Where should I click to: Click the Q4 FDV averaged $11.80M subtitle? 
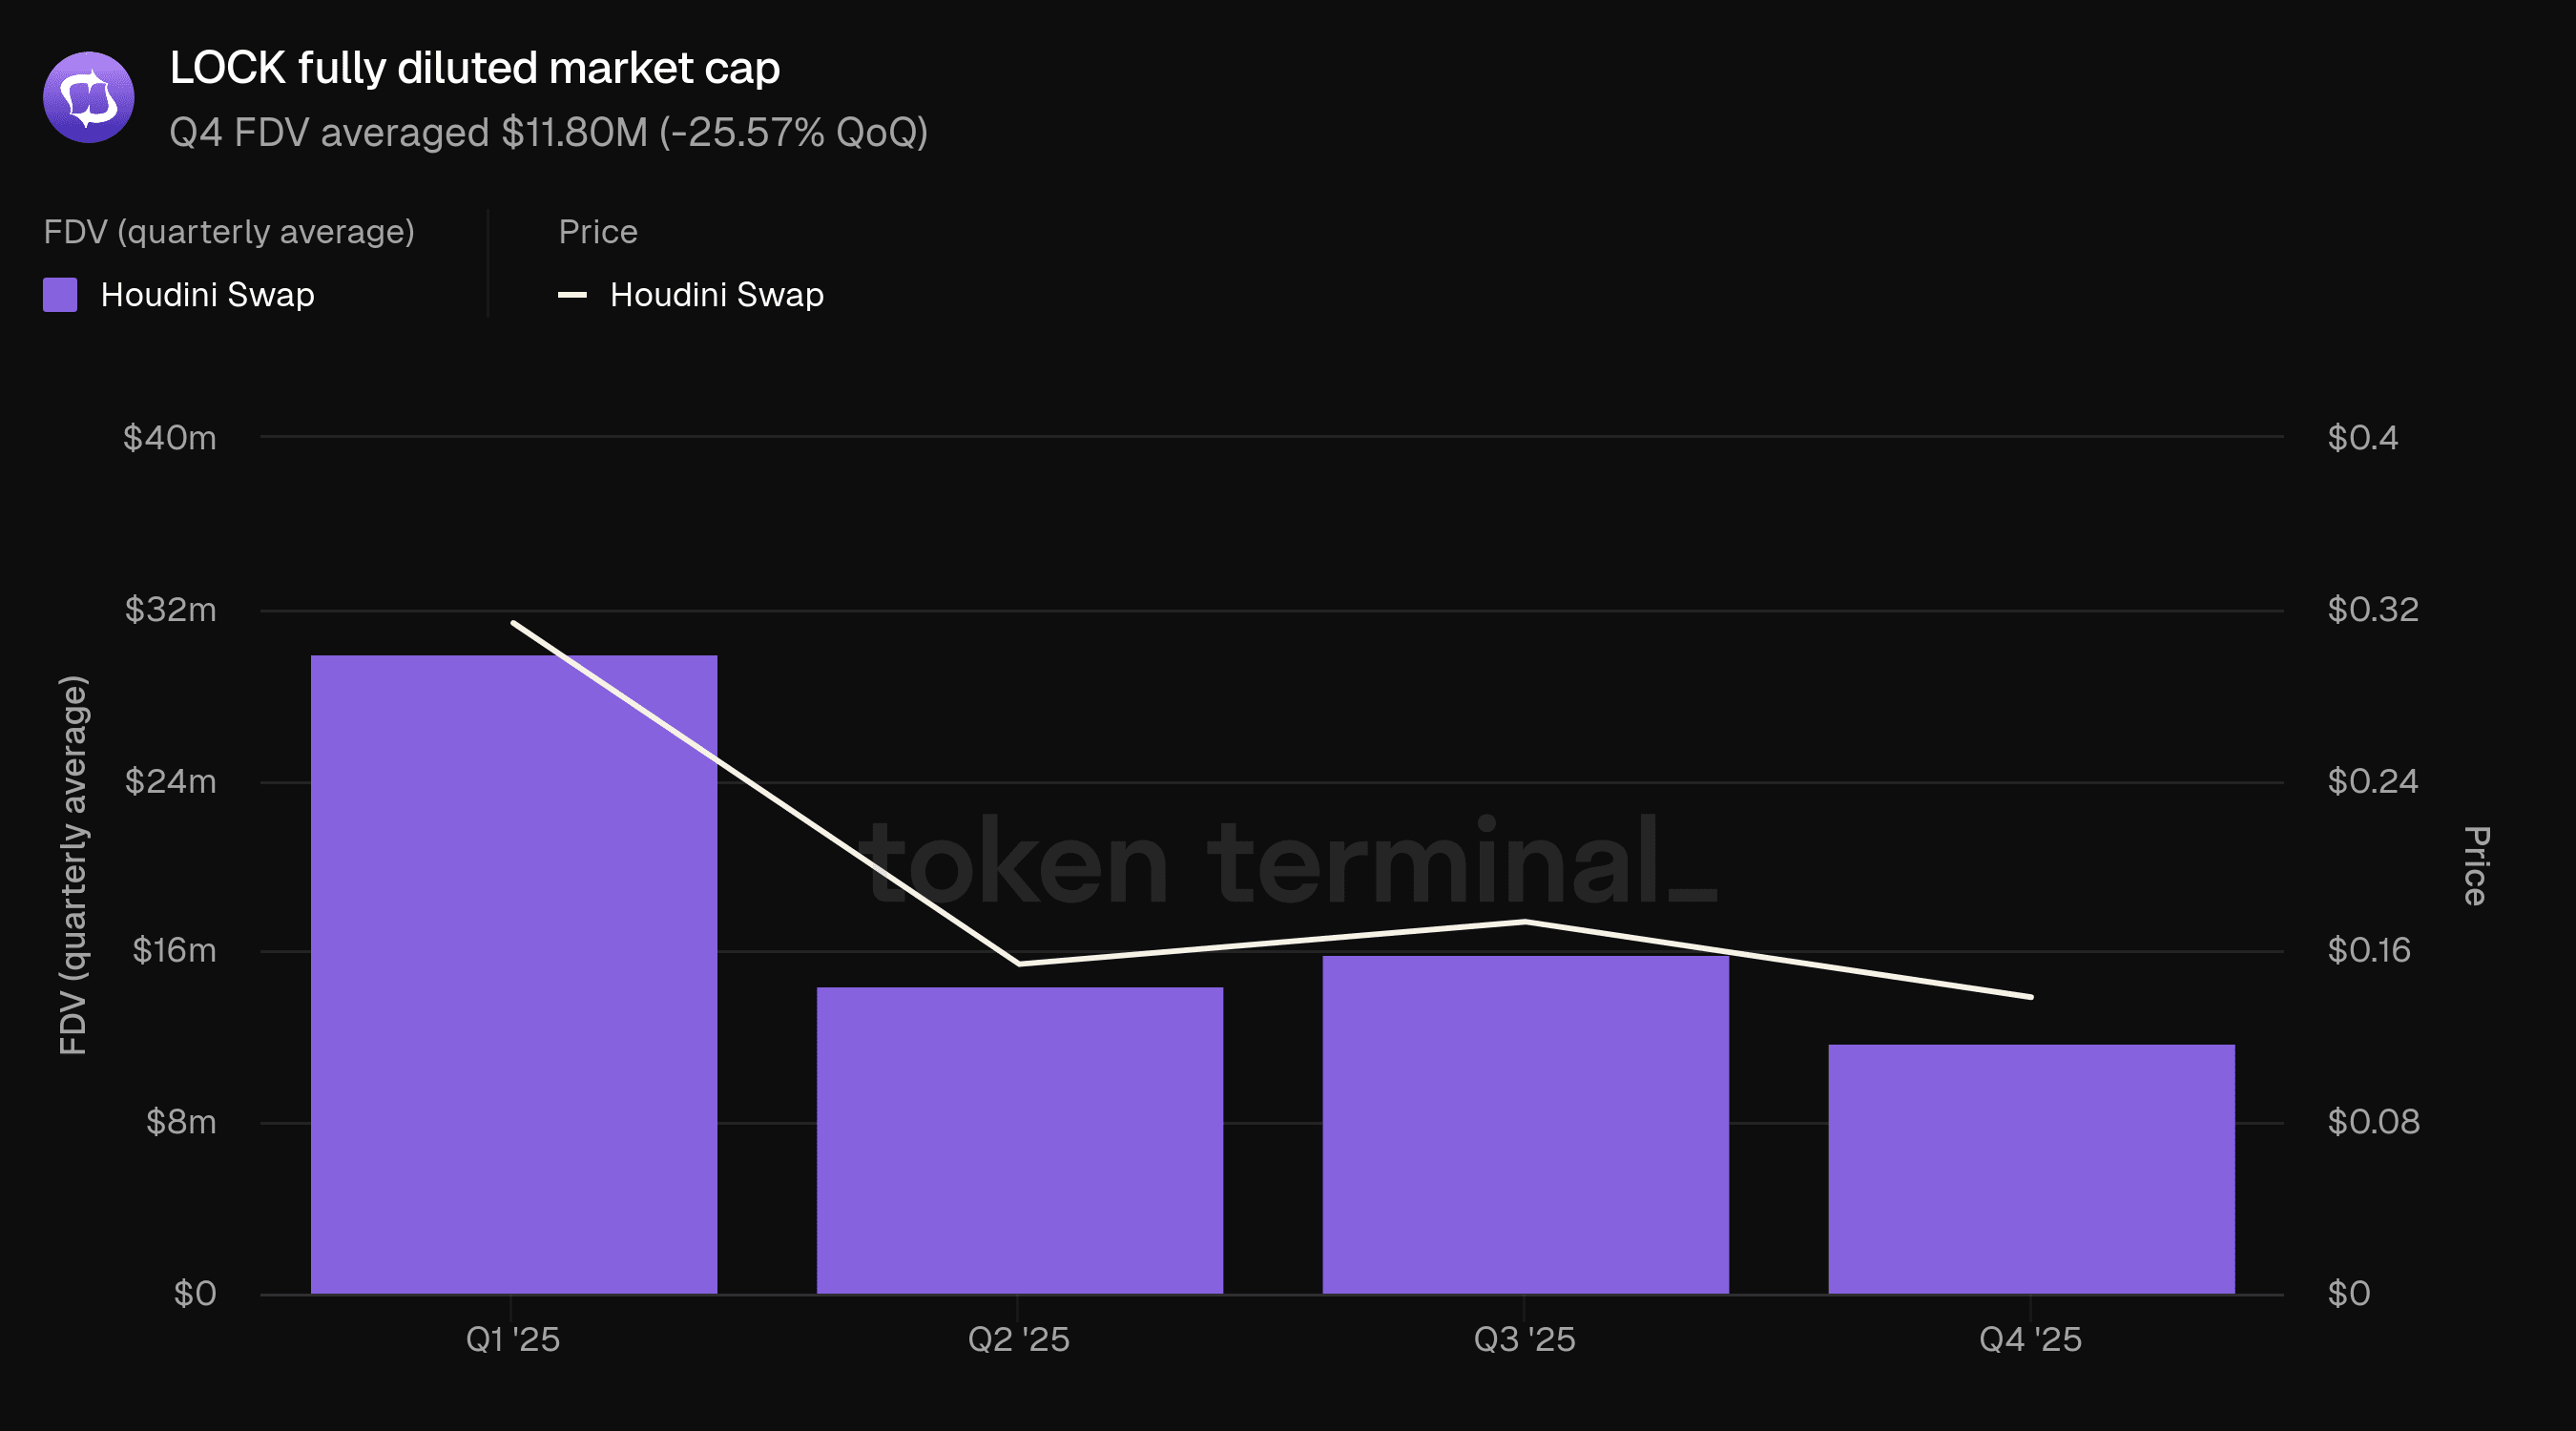(x=548, y=132)
